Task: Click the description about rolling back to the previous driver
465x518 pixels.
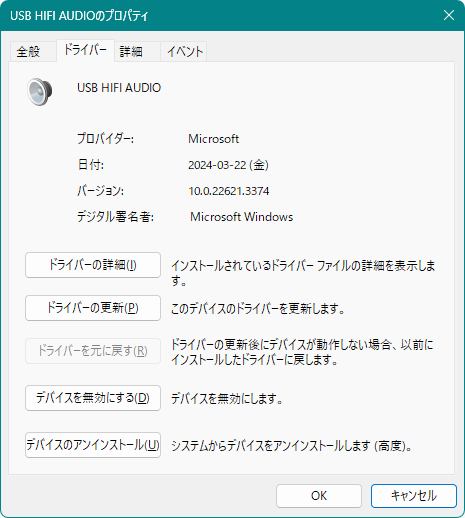Action: (x=302, y=352)
